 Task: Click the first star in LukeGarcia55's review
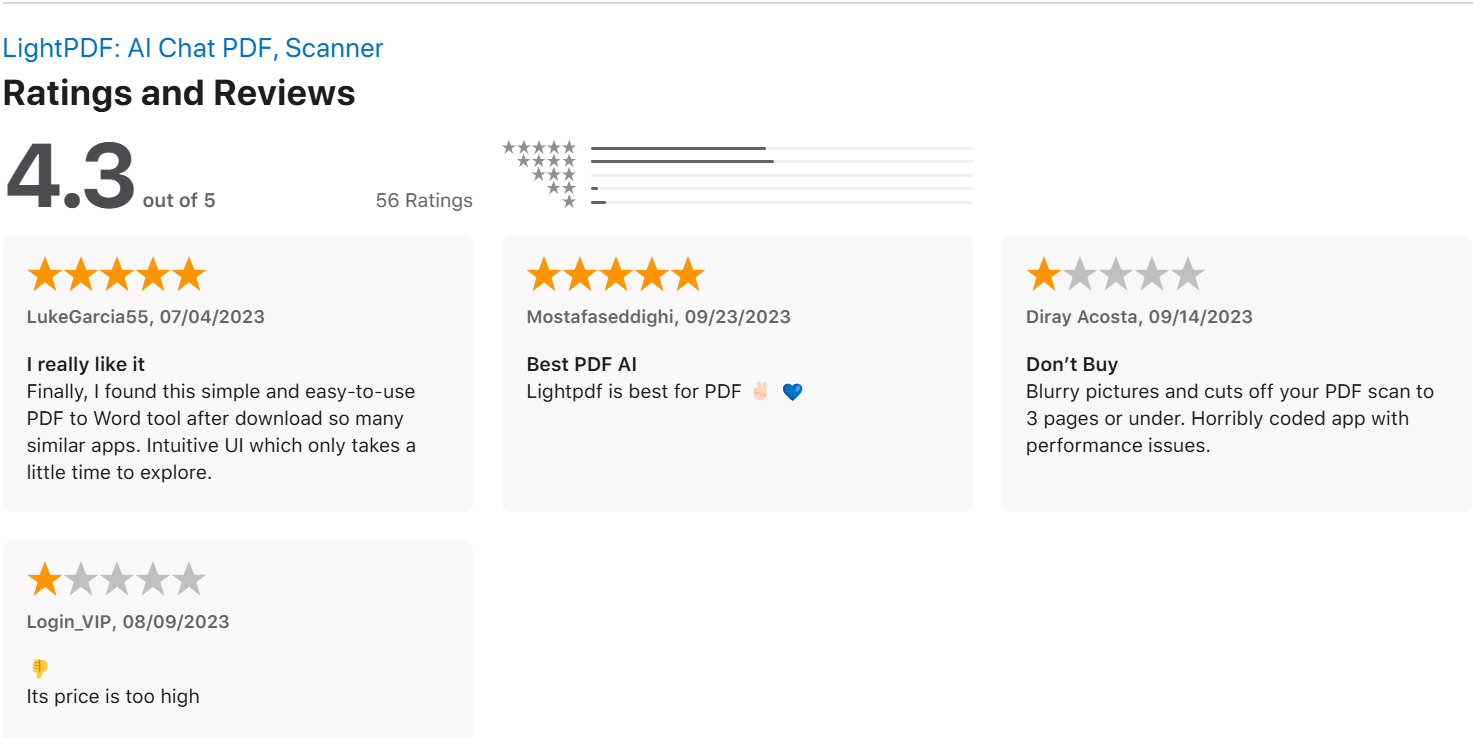pyautogui.click(x=44, y=272)
